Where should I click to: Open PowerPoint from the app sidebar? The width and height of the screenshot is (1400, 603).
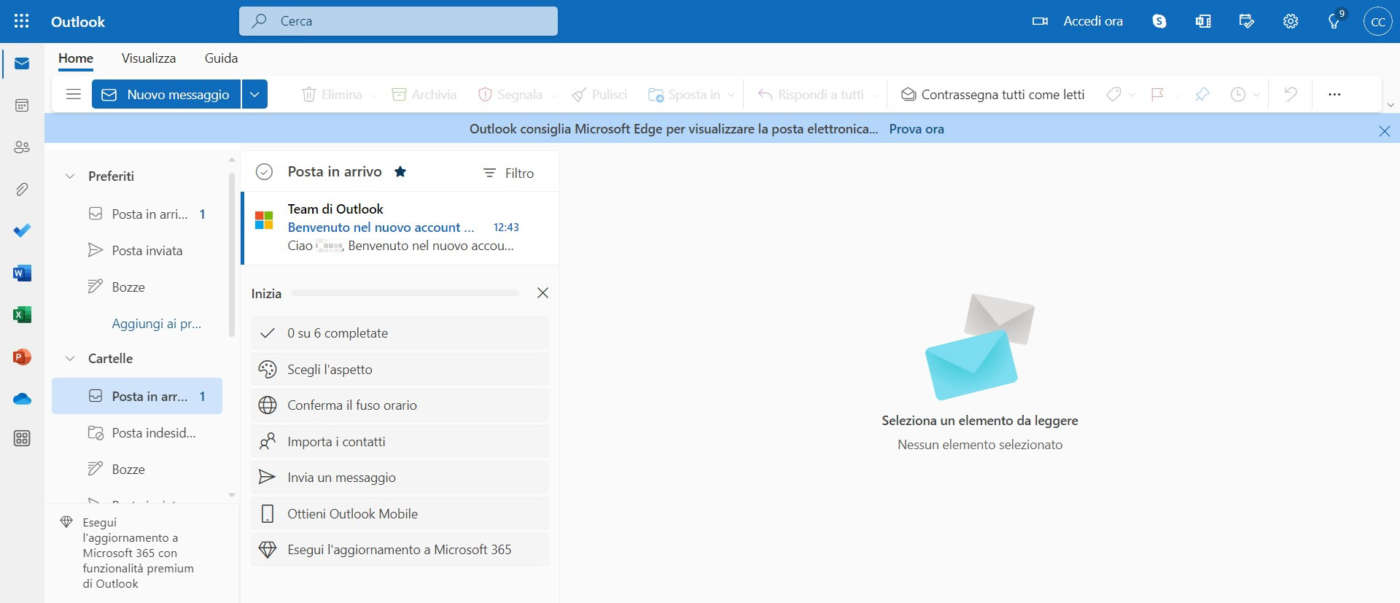coord(22,357)
